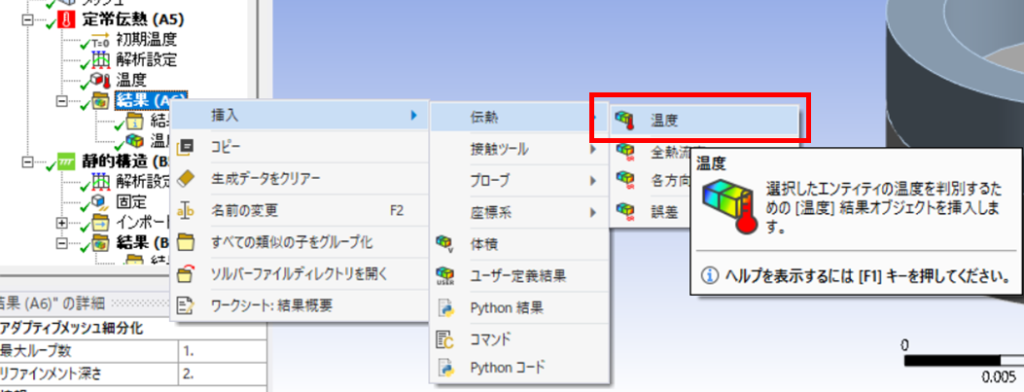Image resolution: width=1024 pixels, height=392 pixels.
Task: Click folder icon beside すべての類似の子をグループ化
Action: coord(186,242)
